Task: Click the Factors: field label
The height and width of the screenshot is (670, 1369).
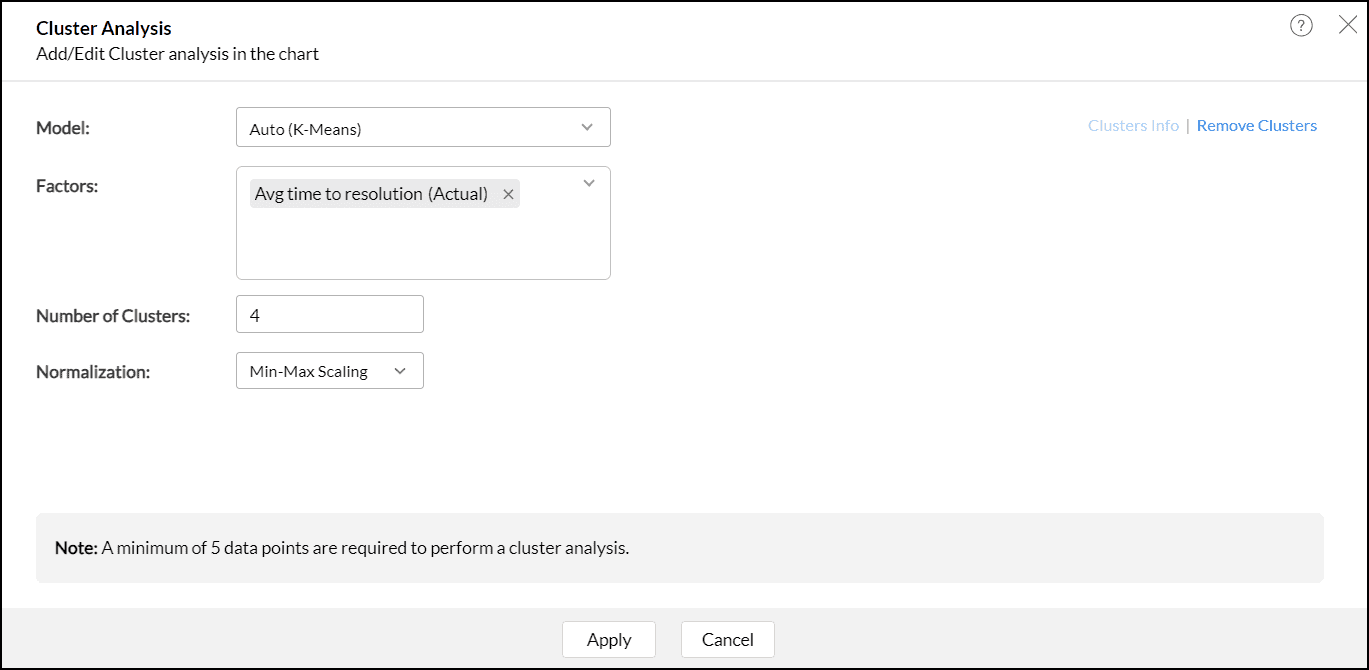Action: (67, 186)
